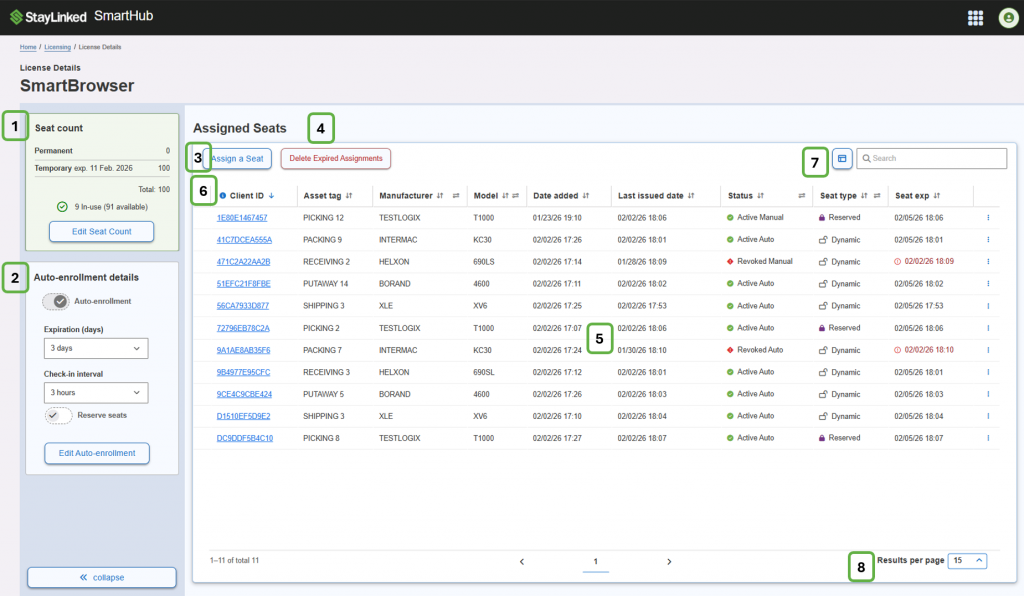1024x596 pixels.
Task: Click the Client ID info icon
Action: [x=223, y=196]
